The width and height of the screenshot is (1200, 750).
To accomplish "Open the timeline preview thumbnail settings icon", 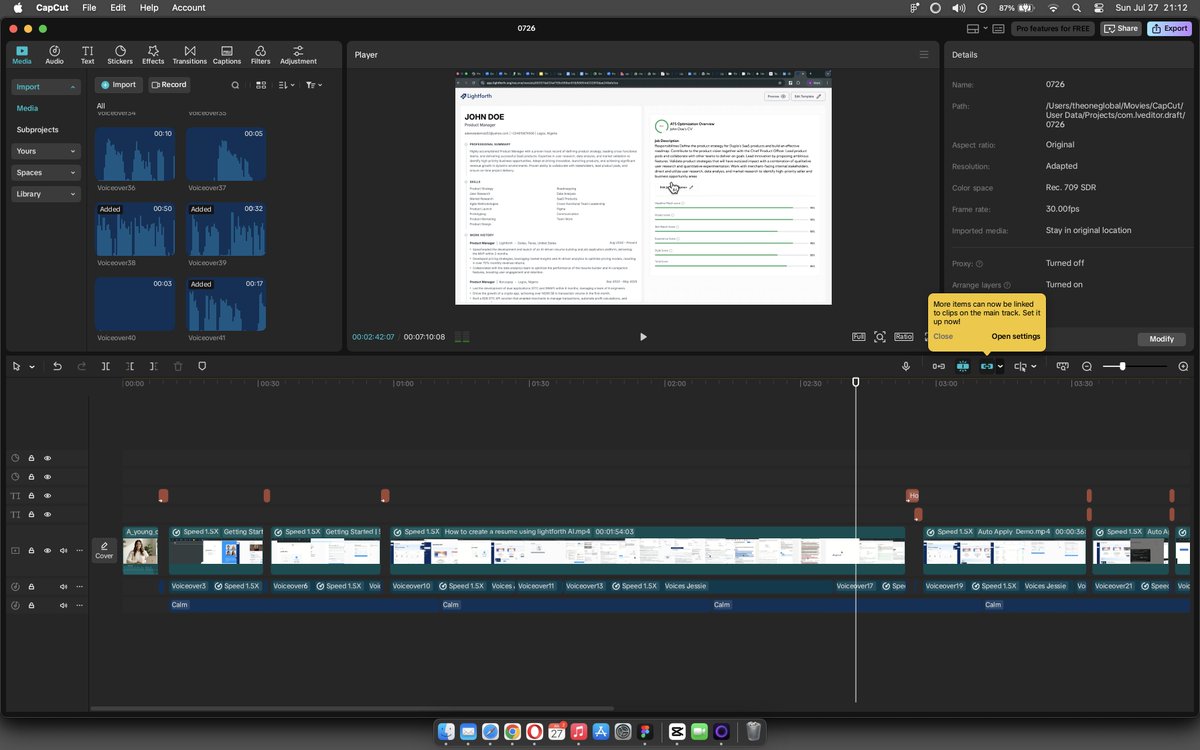I will tap(1063, 367).
